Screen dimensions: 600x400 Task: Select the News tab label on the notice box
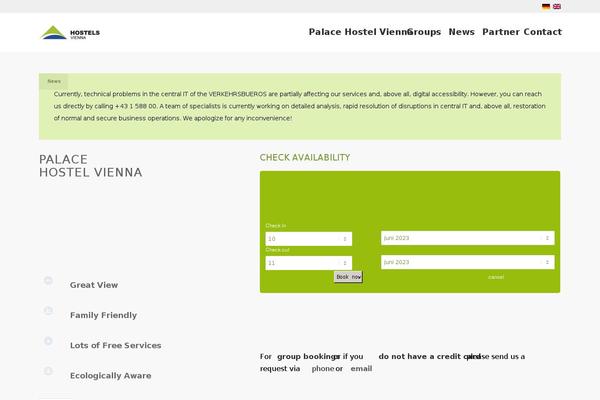pos(54,81)
